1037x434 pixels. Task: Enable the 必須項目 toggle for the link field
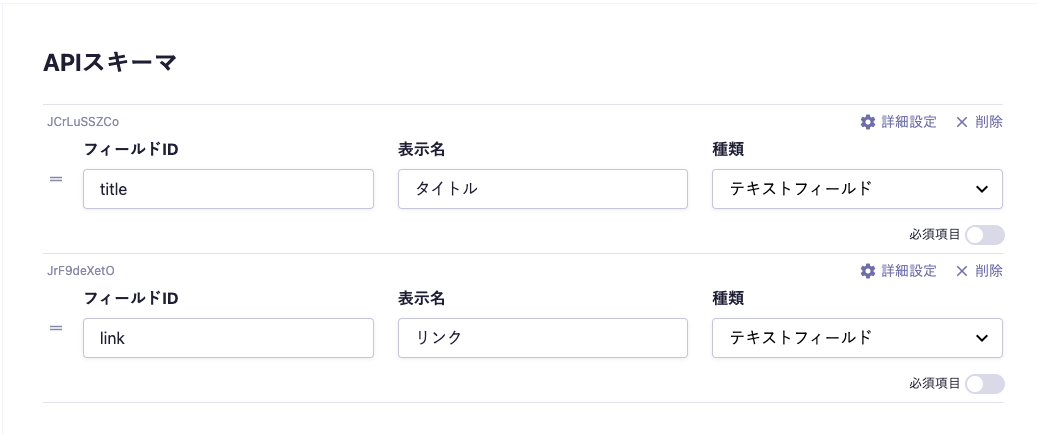click(984, 384)
